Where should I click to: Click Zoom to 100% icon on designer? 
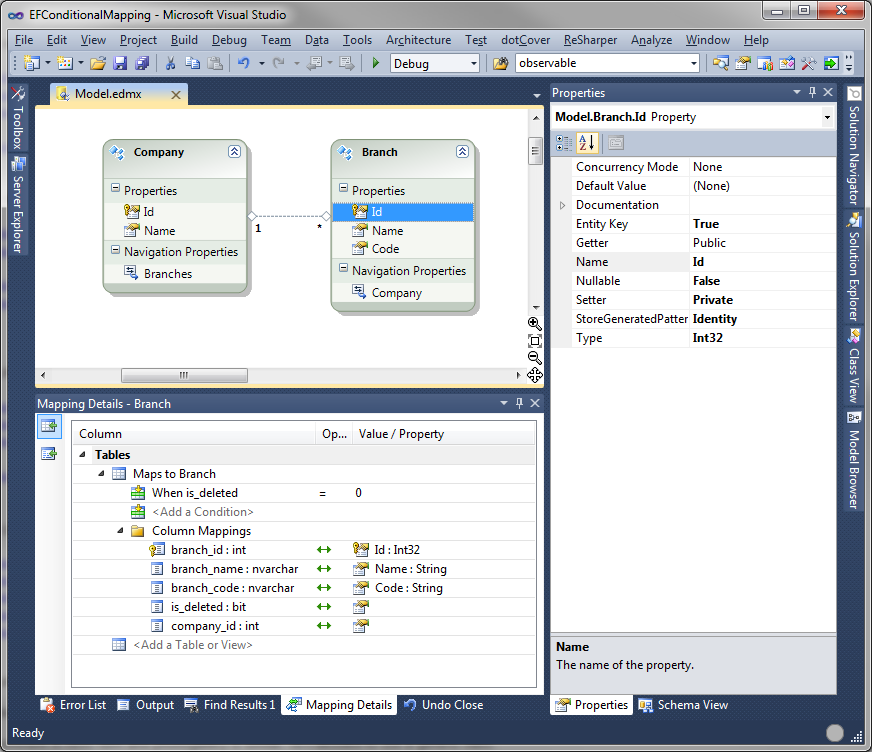point(535,341)
